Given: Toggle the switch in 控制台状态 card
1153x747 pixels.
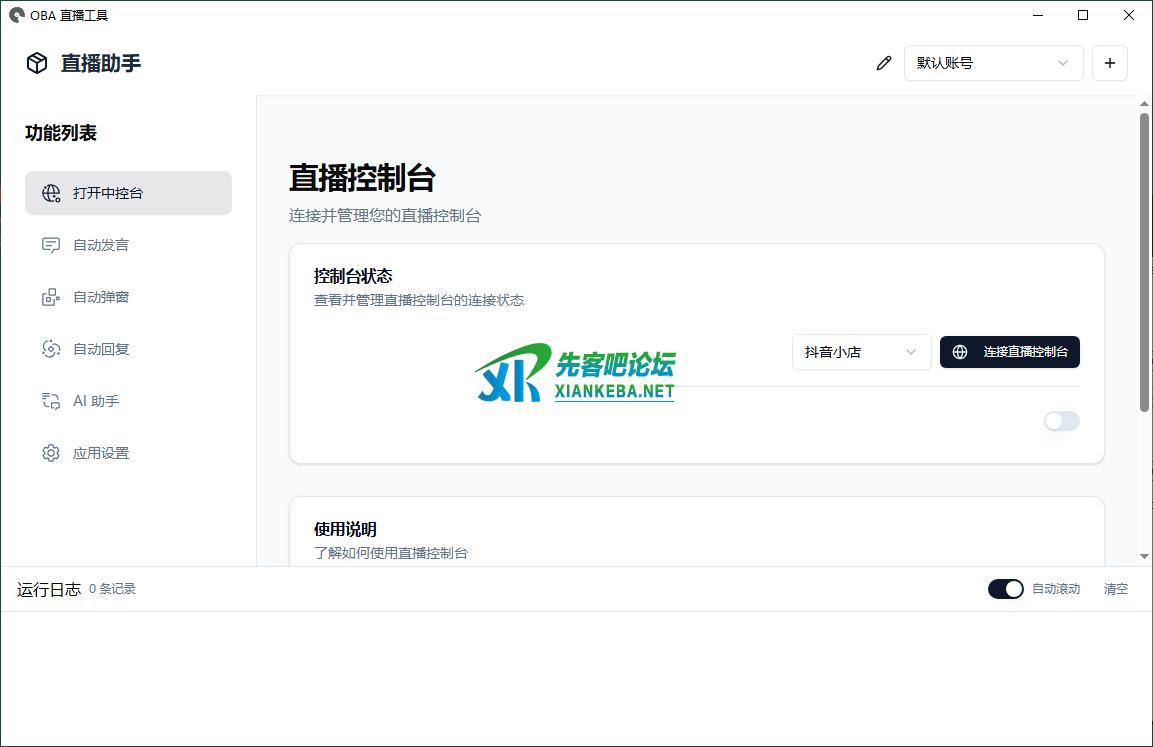Looking at the screenshot, I should point(1061,421).
